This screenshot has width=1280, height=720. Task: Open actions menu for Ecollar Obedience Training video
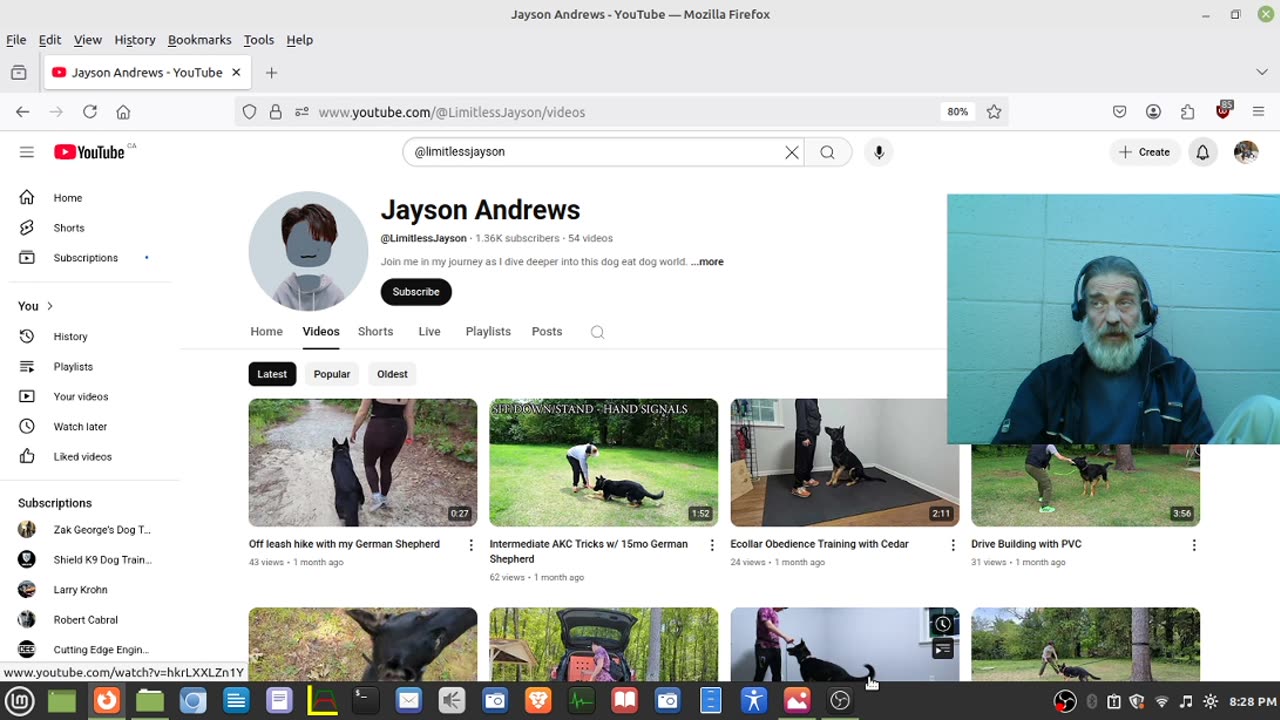[953, 545]
